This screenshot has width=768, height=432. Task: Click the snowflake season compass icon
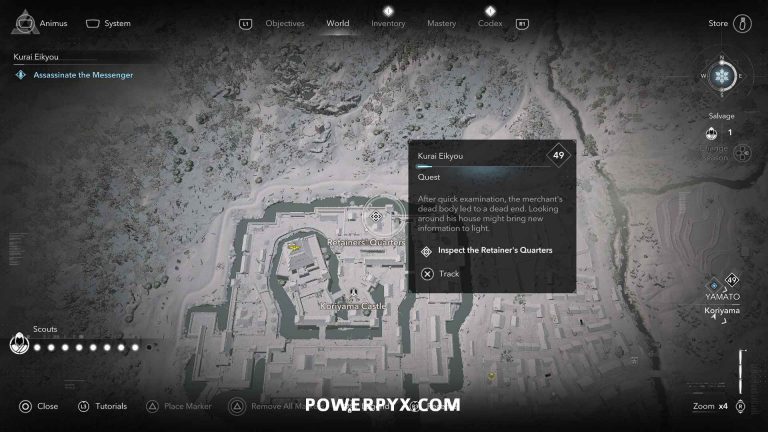point(722,76)
